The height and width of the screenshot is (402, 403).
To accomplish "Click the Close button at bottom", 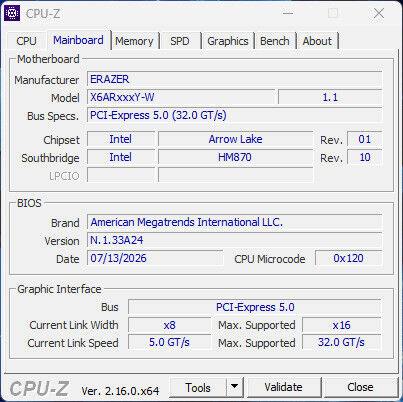I will coord(360,387).
